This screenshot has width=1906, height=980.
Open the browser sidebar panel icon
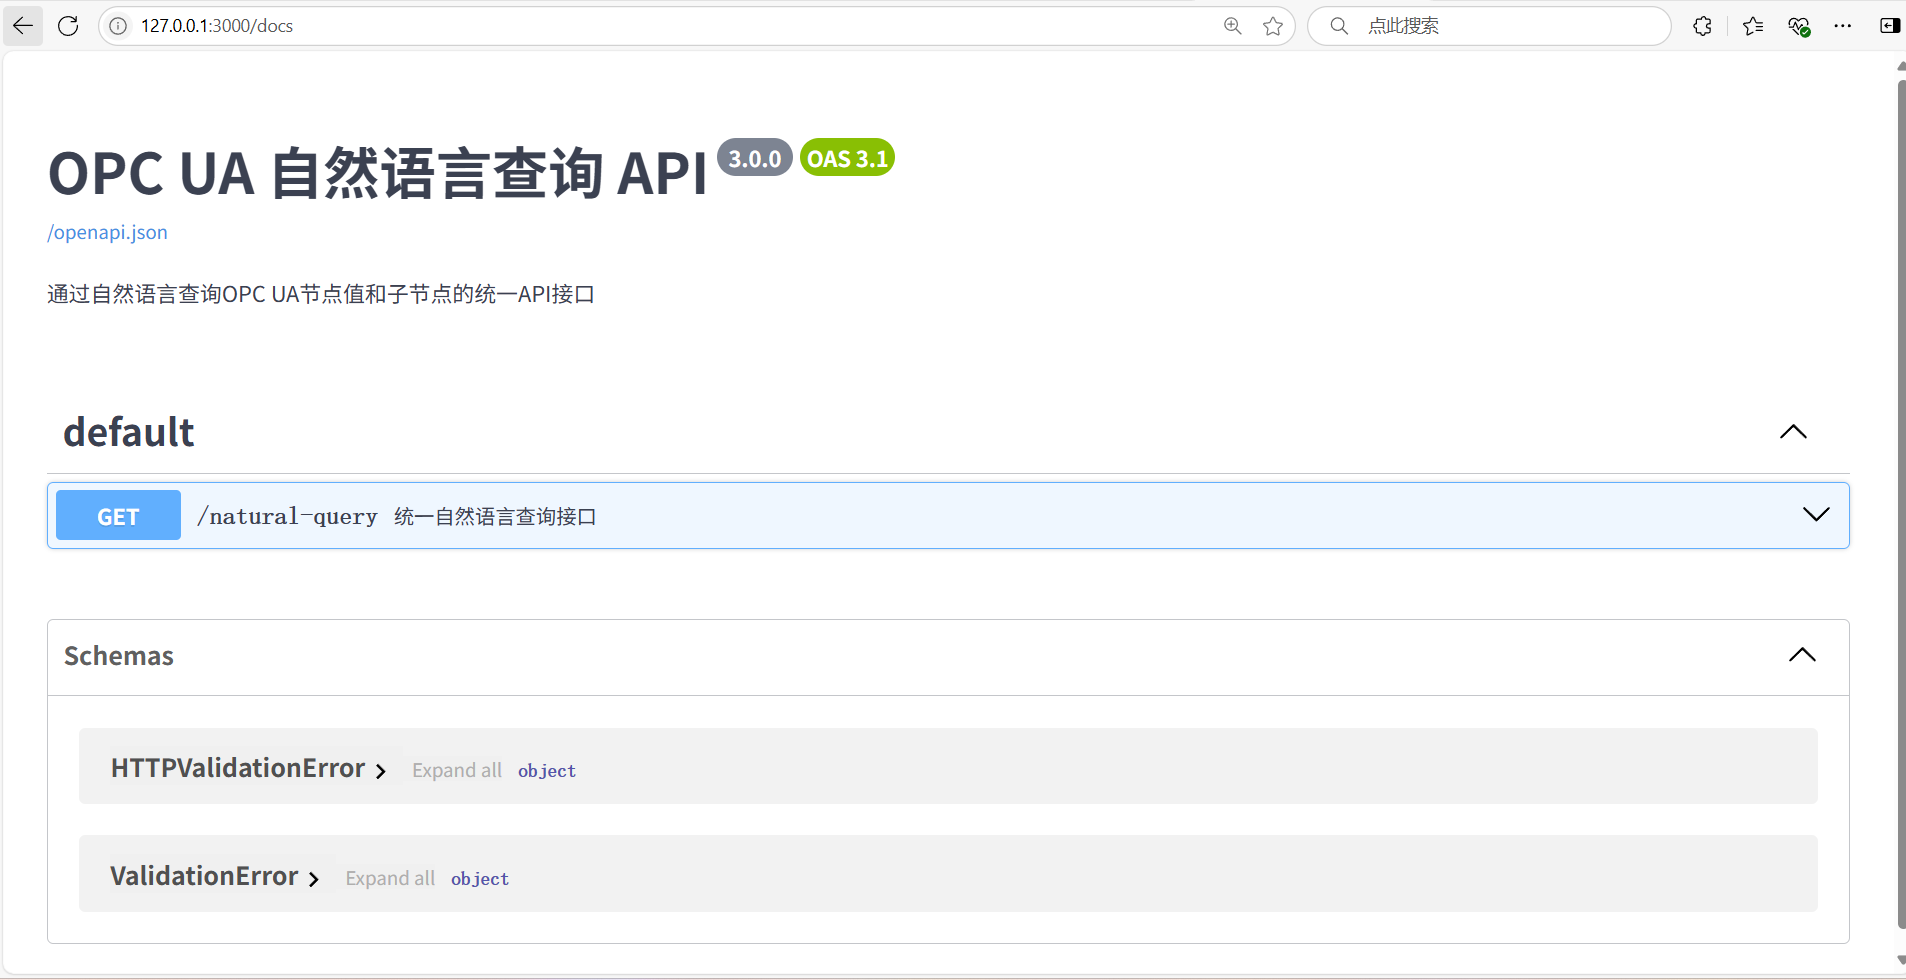pyautogui.click(x=1889, y=26)
